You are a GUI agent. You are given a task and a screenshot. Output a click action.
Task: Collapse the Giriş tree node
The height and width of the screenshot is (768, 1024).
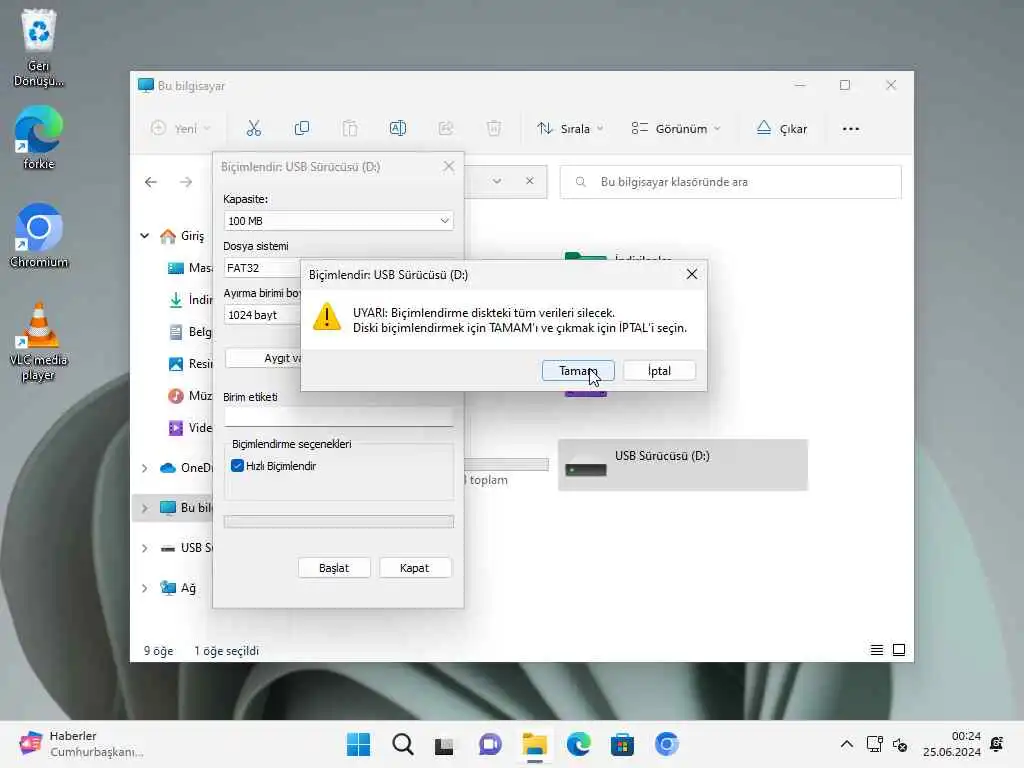(x=144, y=236)
